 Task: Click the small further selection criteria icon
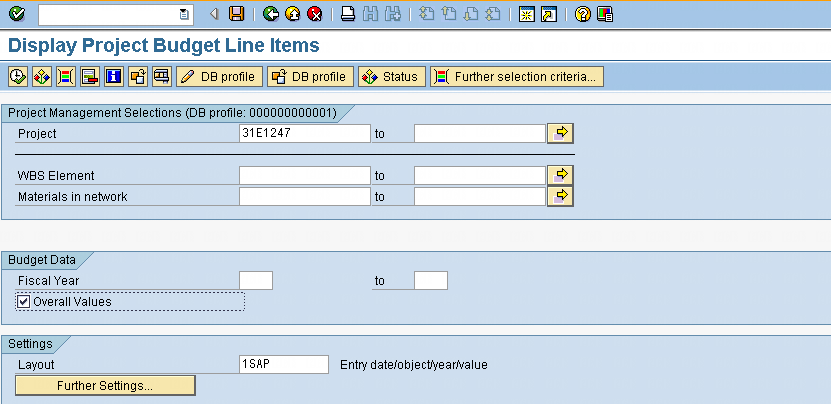click(66, 77)
